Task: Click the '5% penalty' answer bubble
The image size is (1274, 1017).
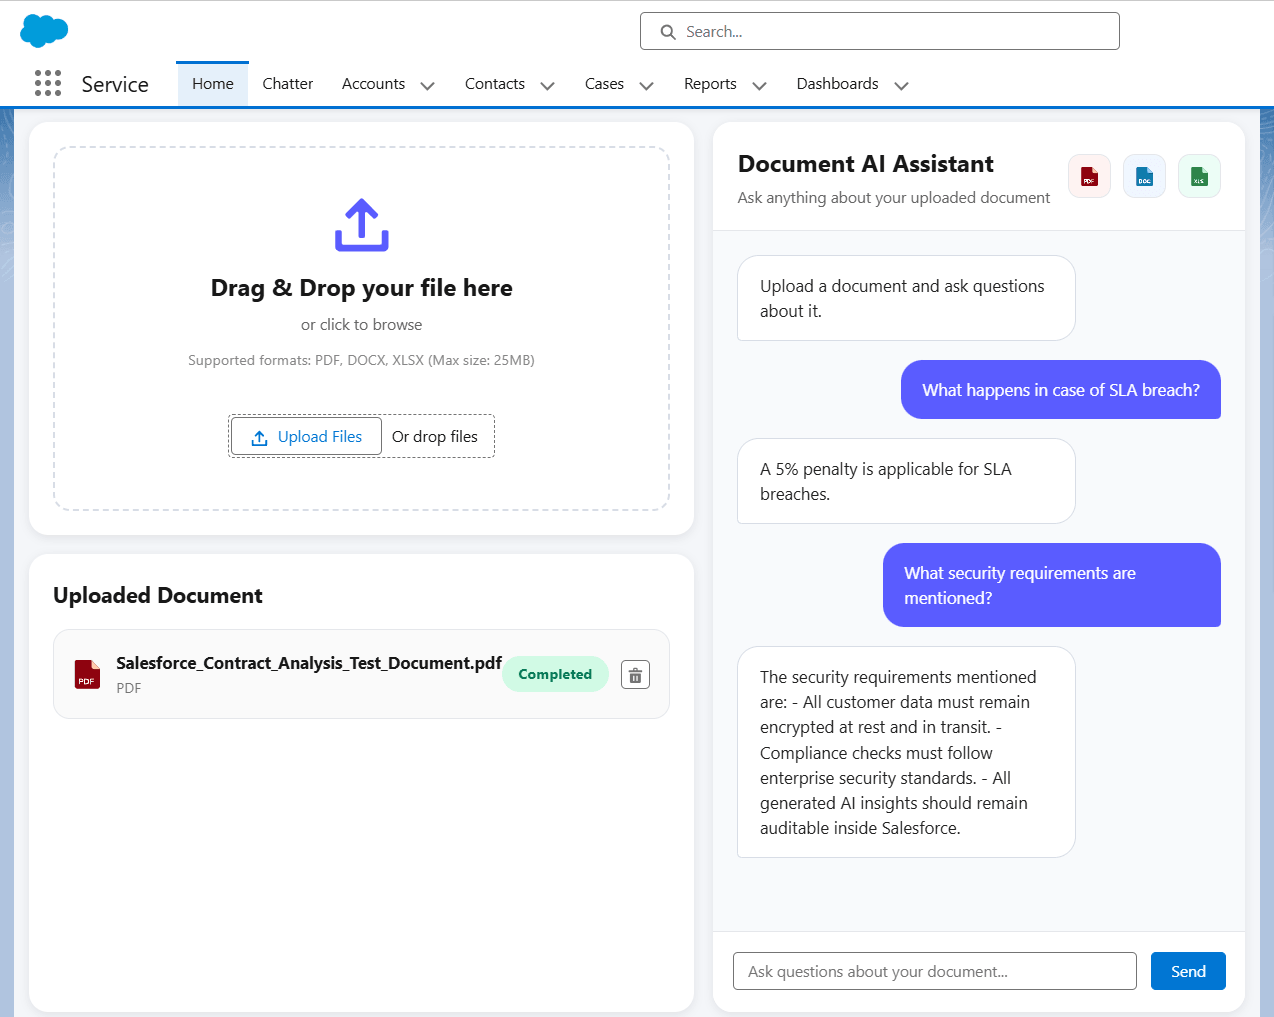Action: (x=906, y=481)
